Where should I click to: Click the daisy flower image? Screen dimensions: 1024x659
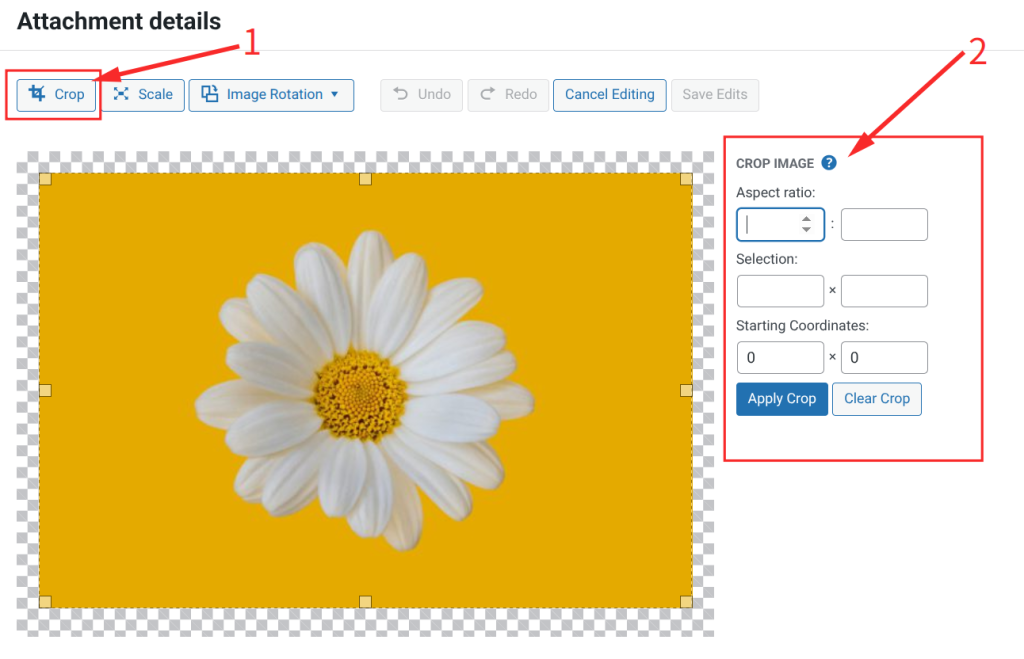tap(366, 391)
